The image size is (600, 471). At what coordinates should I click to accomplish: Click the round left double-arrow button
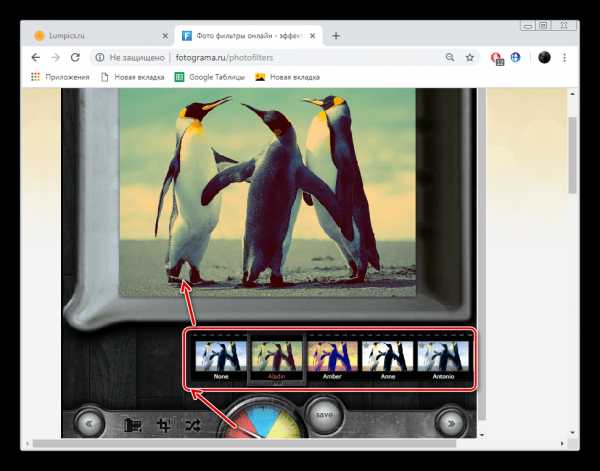click(x=90, y=423)
